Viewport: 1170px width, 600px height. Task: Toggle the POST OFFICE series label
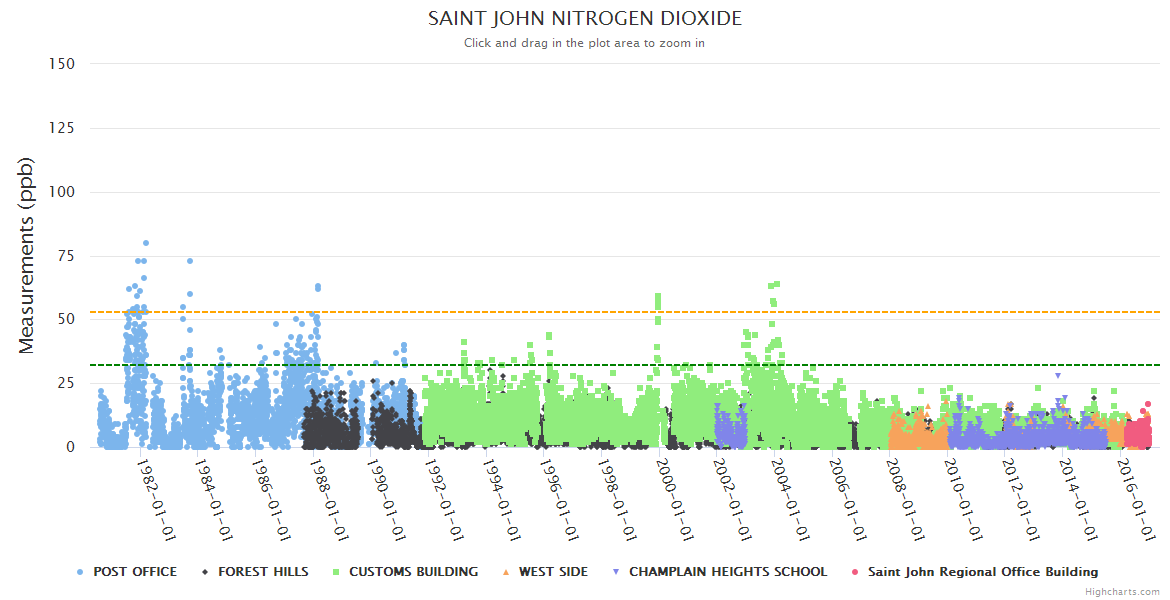click(x=135, y=572)
